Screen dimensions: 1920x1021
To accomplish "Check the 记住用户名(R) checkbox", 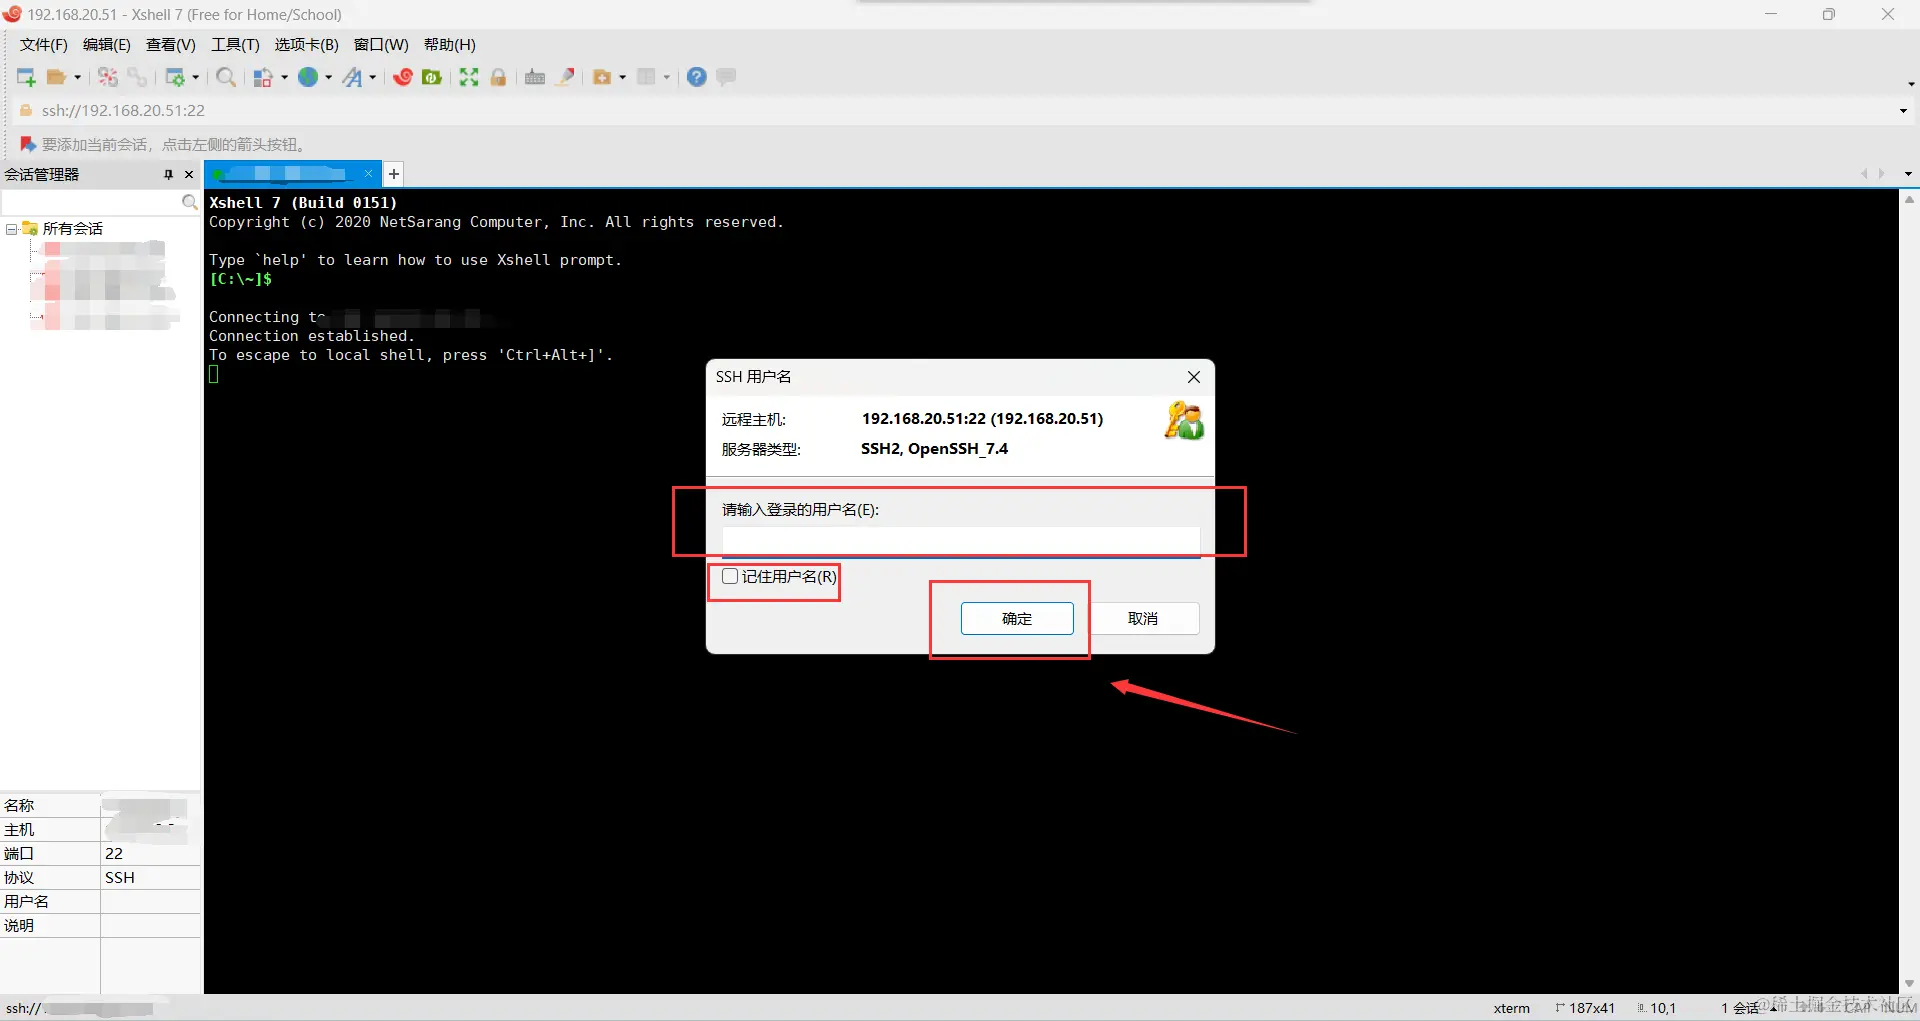I will (x=730, y=577).
